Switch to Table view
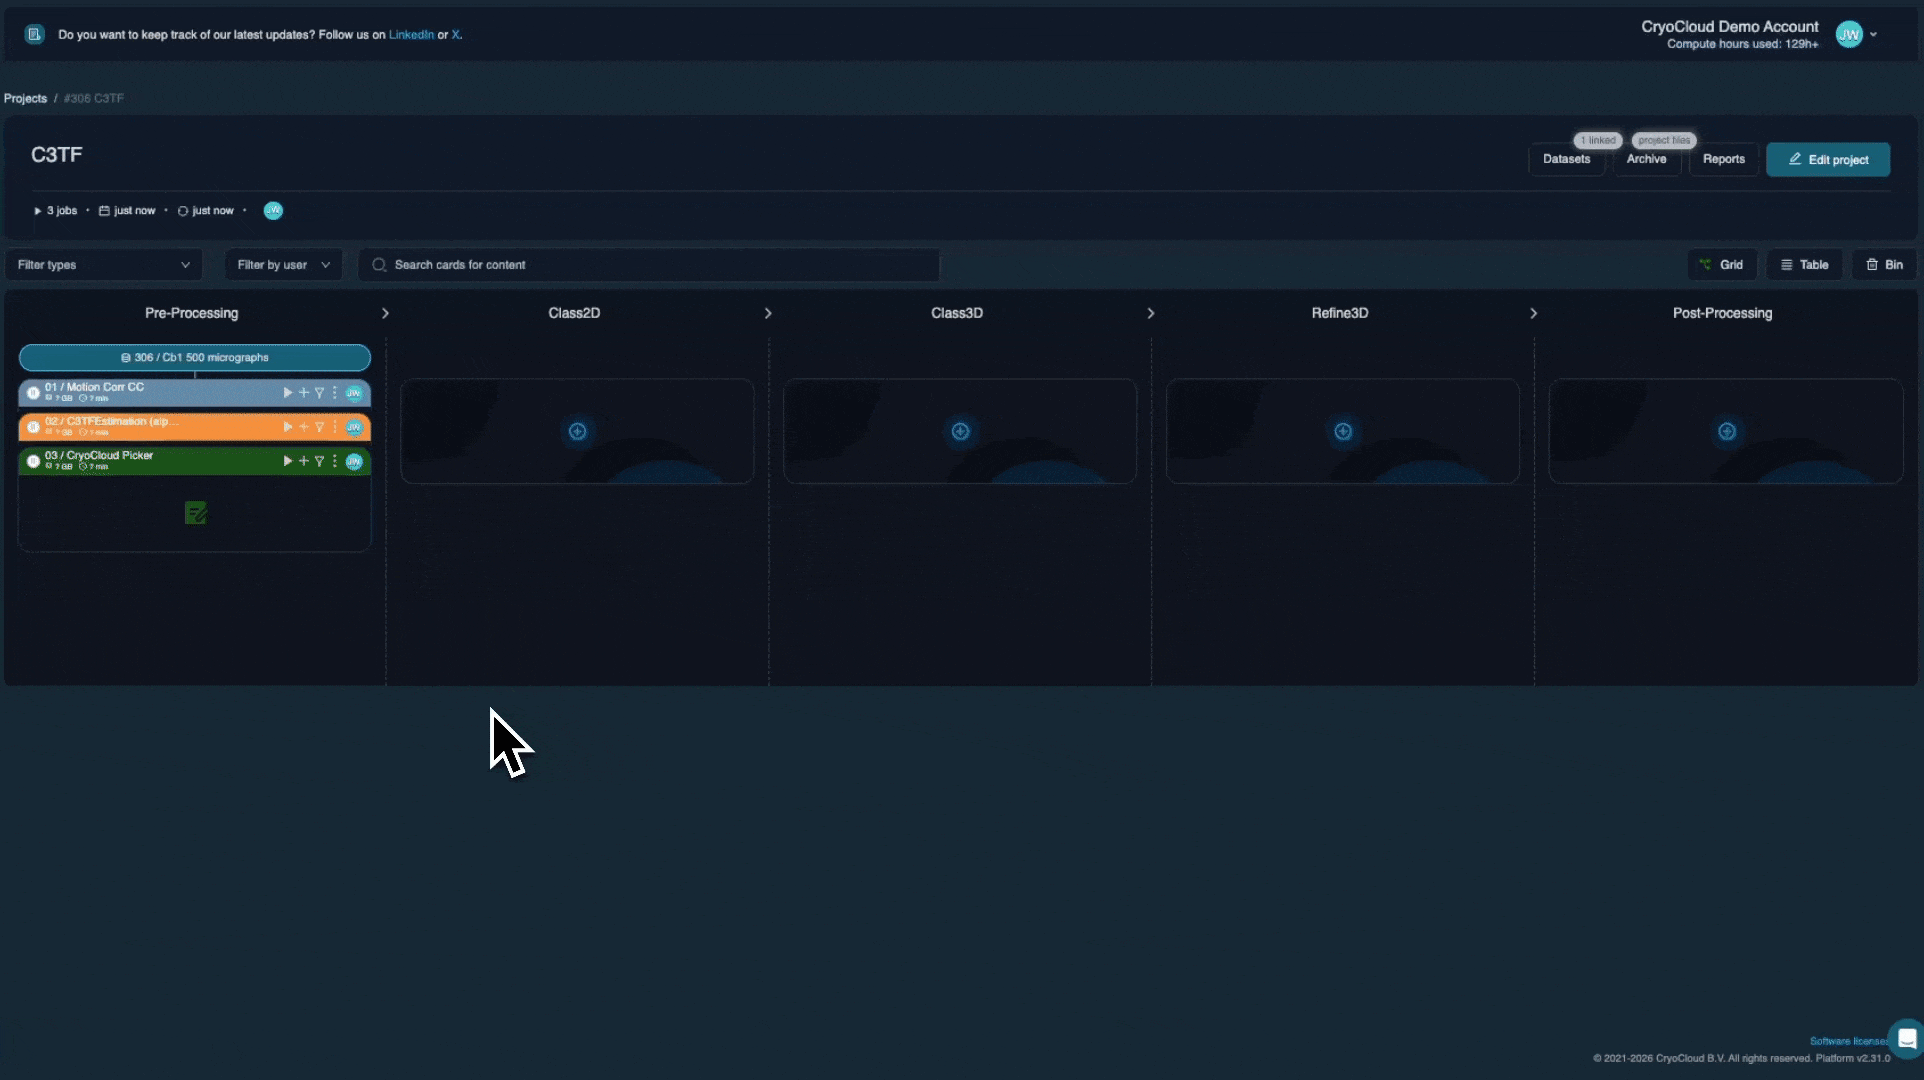Screen dimensions: 1924x1080 (x=1805, y=265)
